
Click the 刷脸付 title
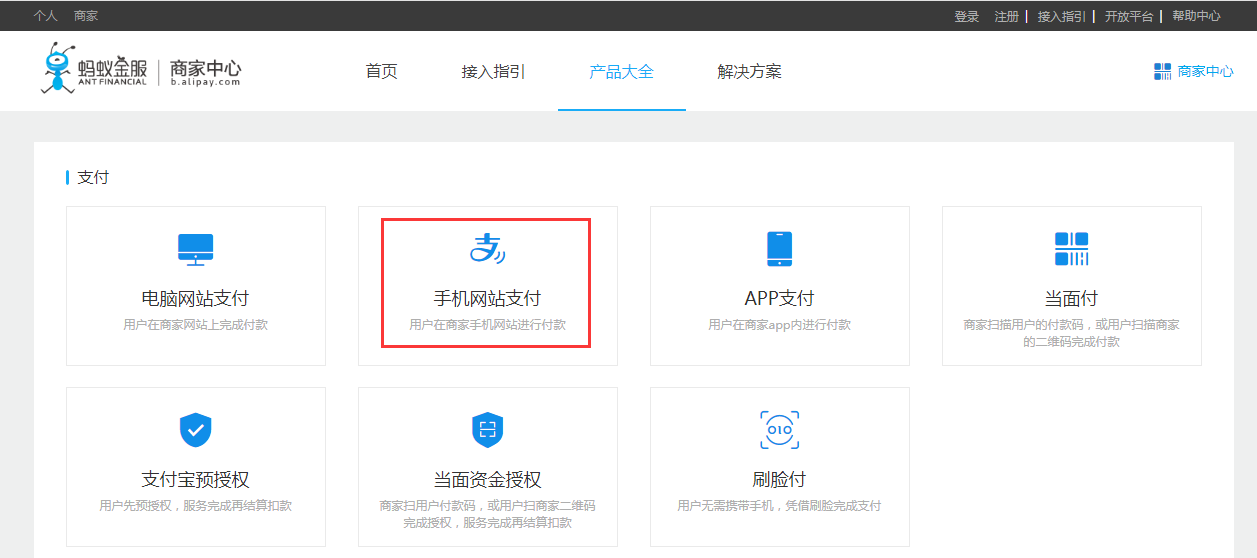pos(779,480)
